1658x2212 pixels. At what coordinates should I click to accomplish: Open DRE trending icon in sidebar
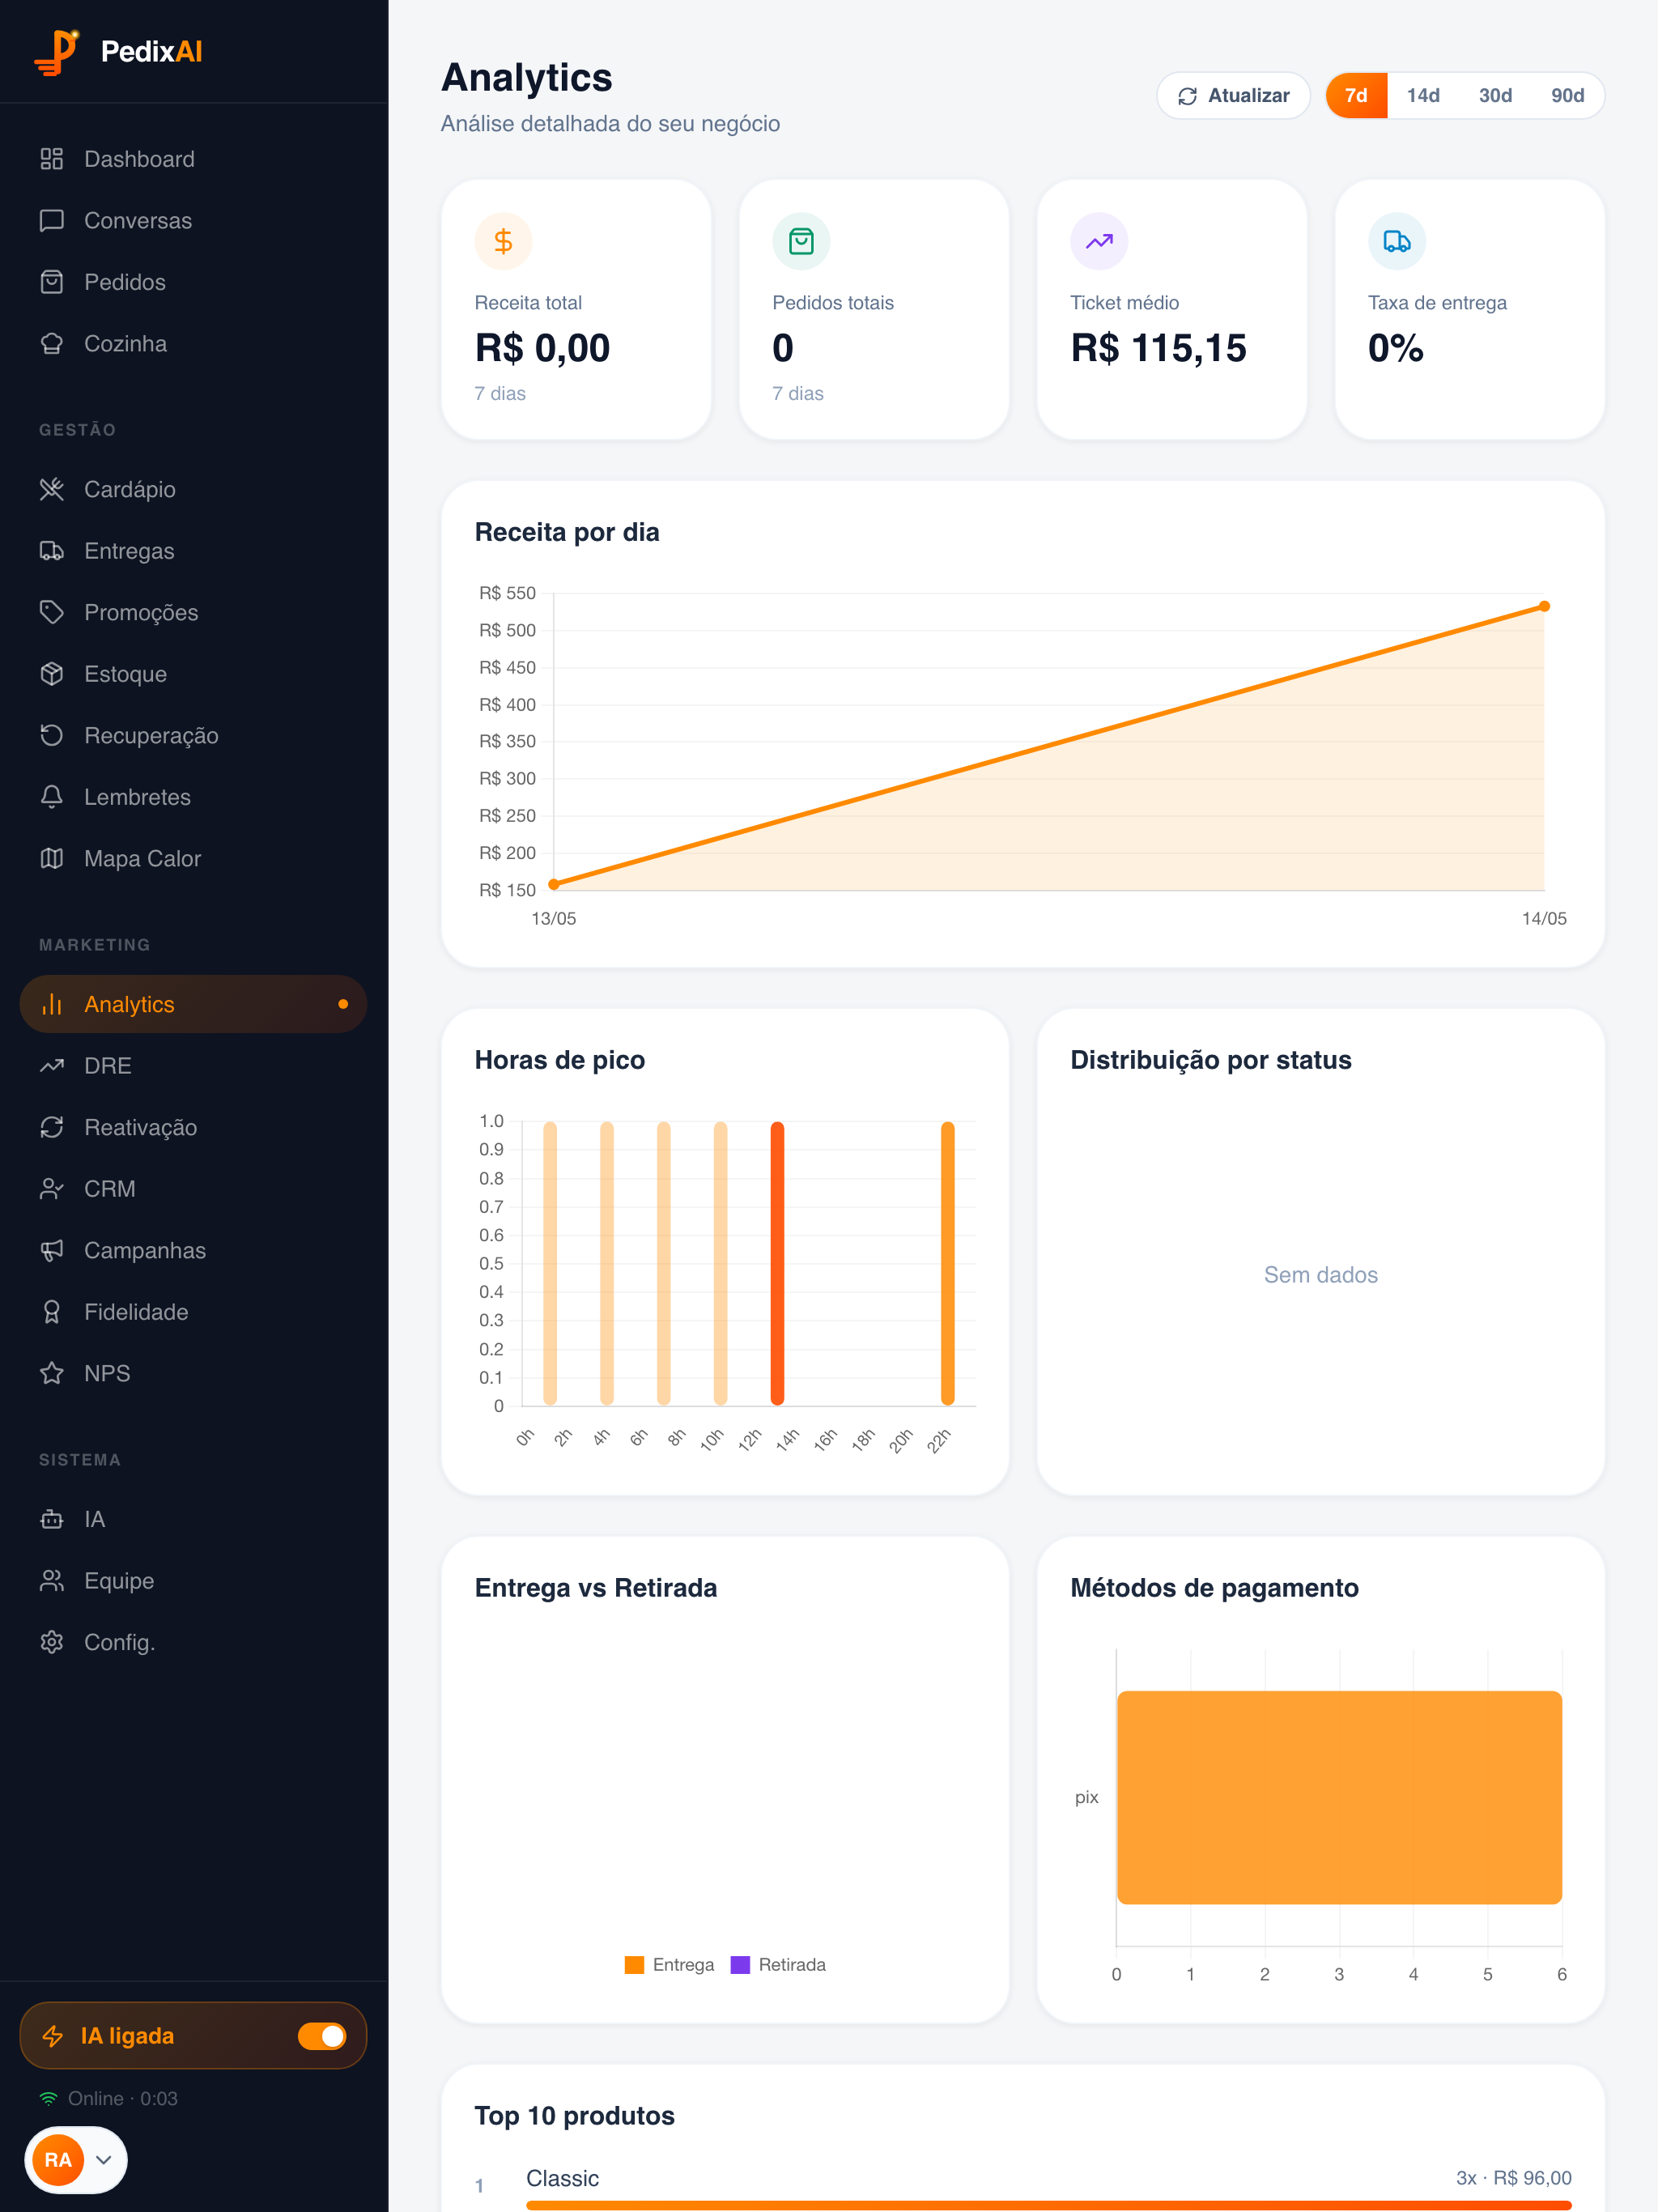(x=52, y=1066)
